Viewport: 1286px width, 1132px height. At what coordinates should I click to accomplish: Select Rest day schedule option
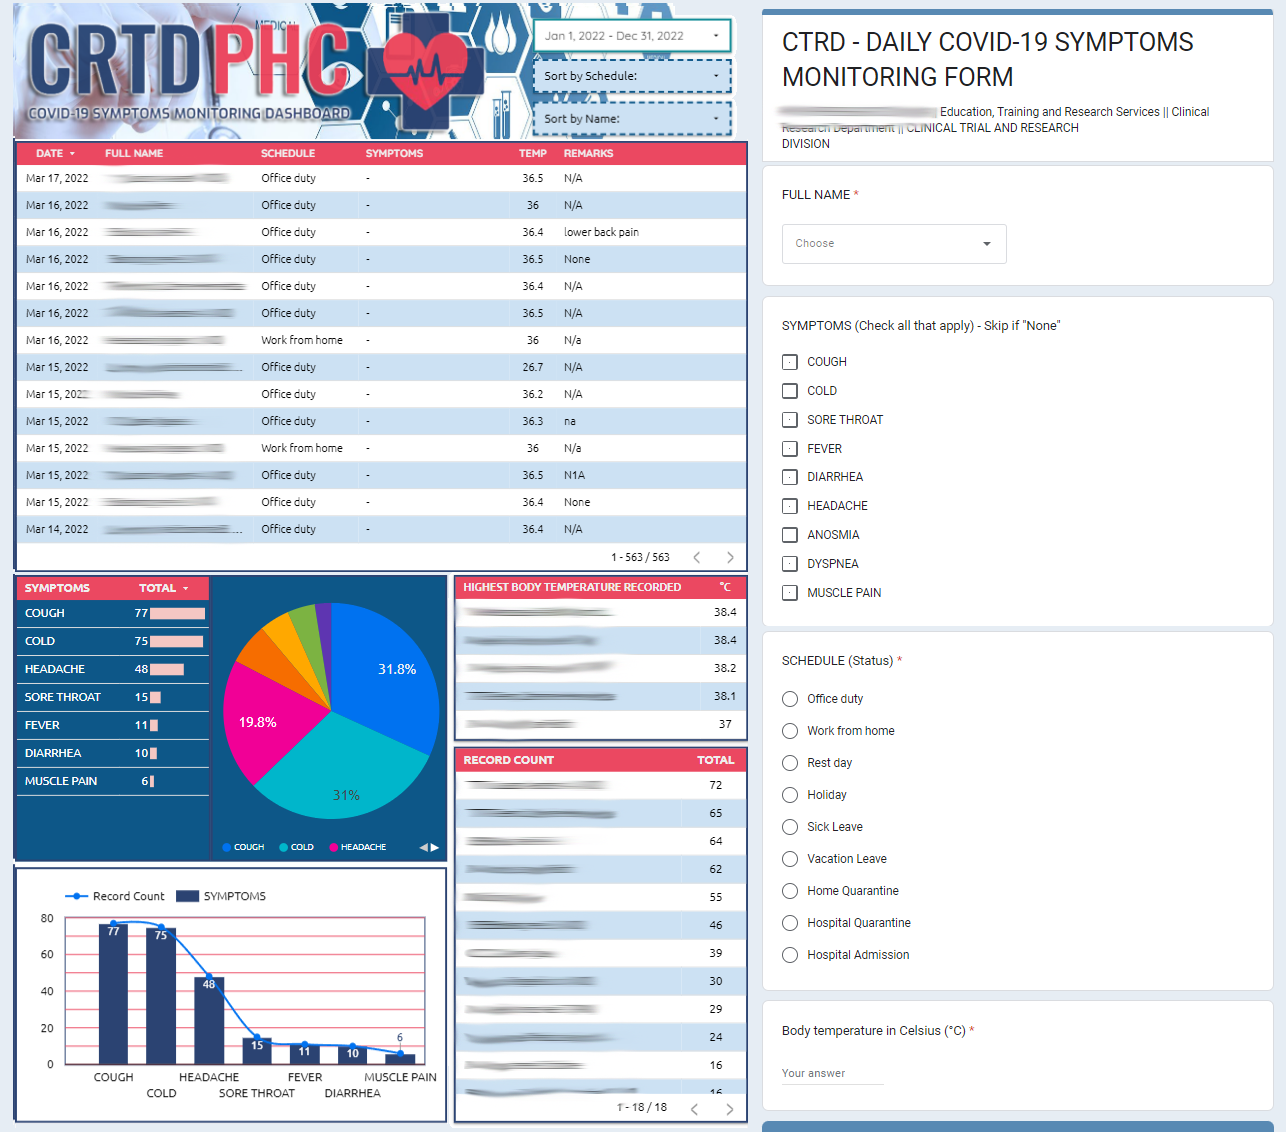tap(790, 763)
